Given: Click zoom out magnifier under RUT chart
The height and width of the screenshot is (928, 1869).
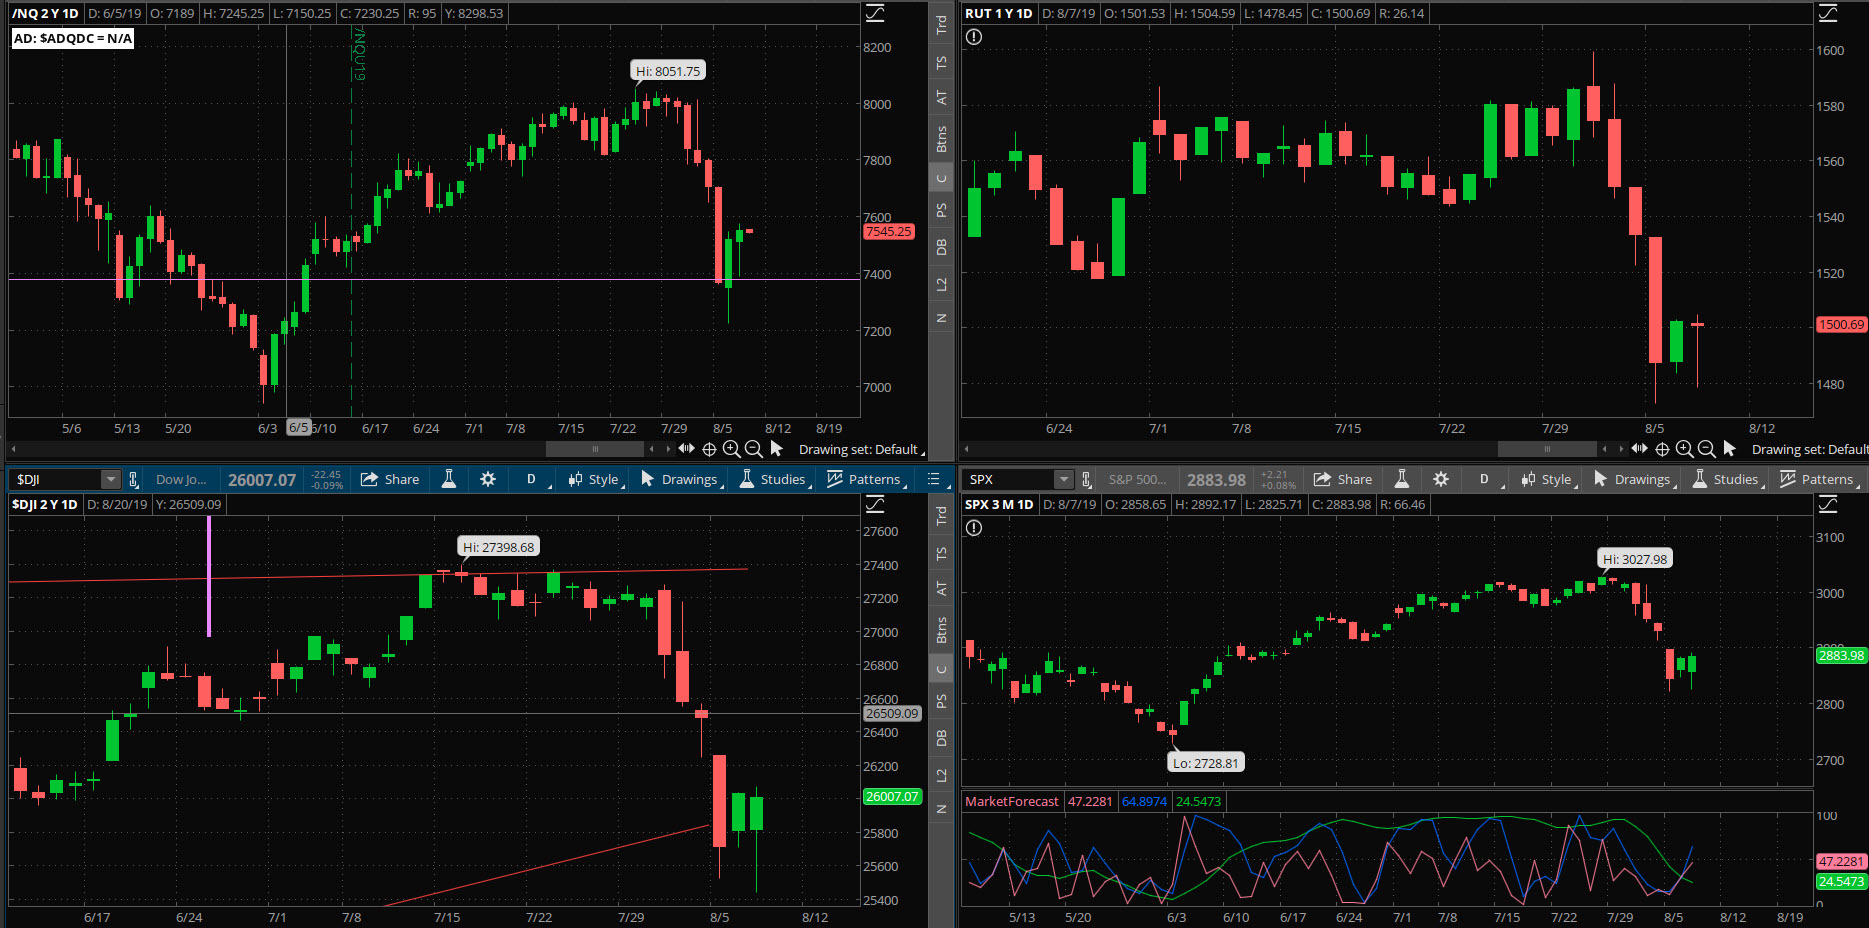Looking at the screenshot, I should [1706, 449].
